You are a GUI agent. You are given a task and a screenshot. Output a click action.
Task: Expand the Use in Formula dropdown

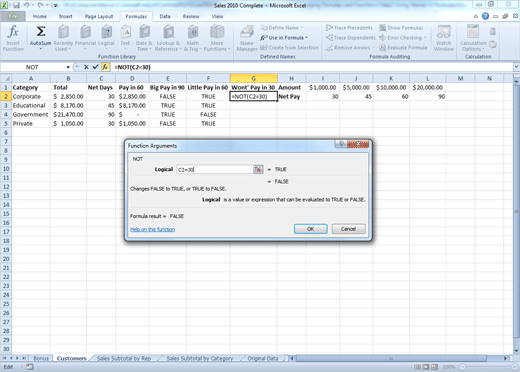coord(284,38)
